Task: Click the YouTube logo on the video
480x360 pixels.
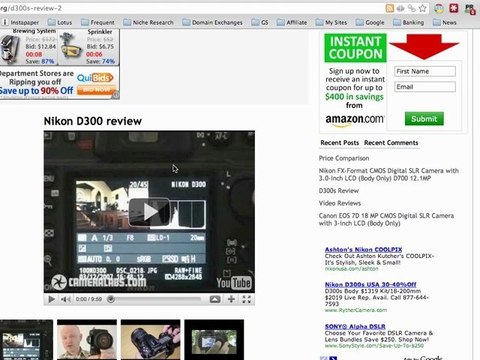Action: click(234, 283)
